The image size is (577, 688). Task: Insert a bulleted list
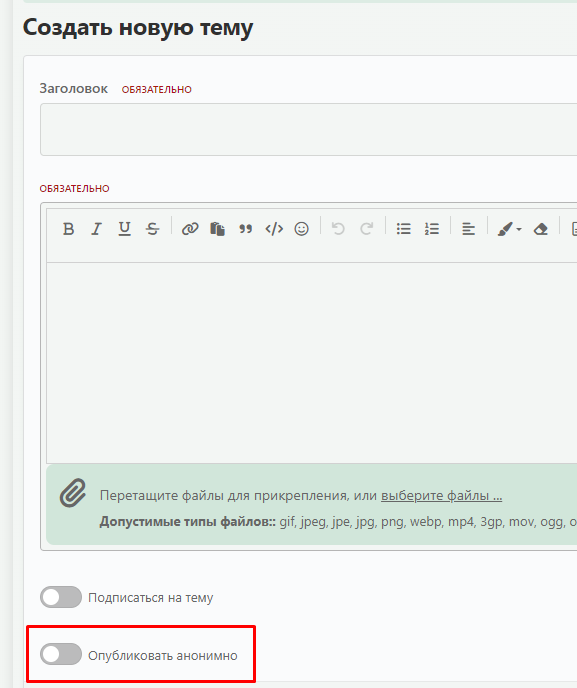(404, 229)
